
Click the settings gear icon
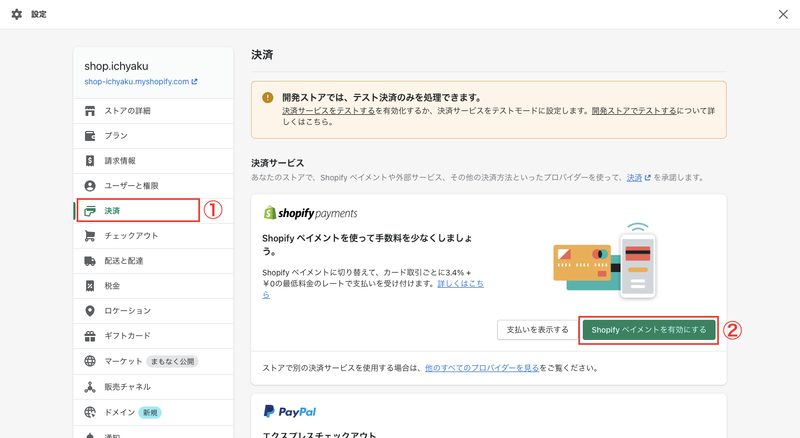pyautogui.click(x=17, y=14)
